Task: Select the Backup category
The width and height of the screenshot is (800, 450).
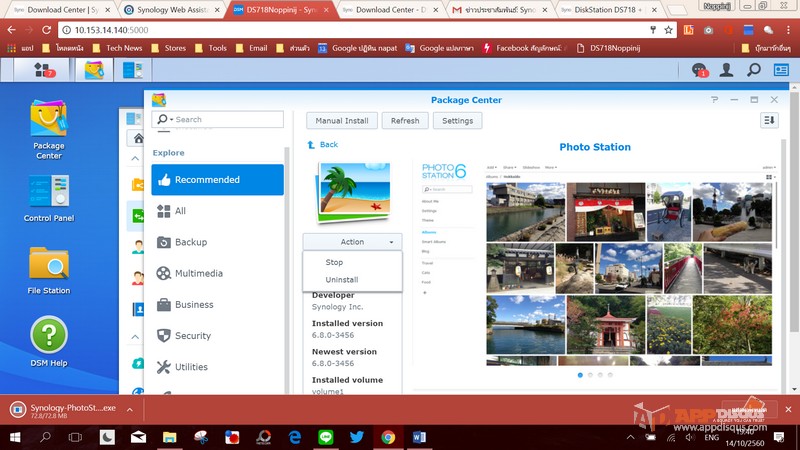Action: [x=217, y=242]
